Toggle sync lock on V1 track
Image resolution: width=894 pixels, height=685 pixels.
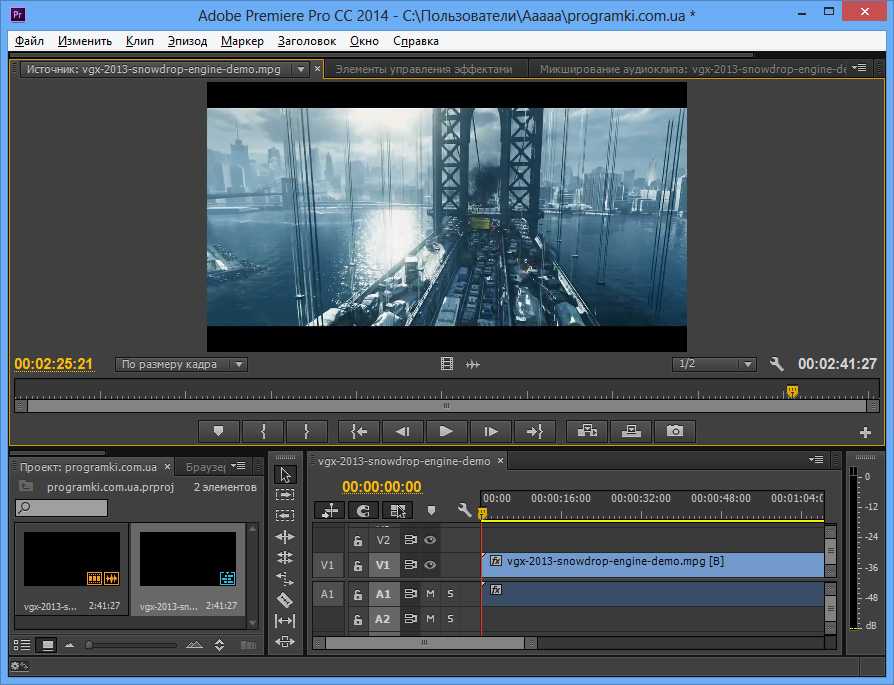point(411,565)
